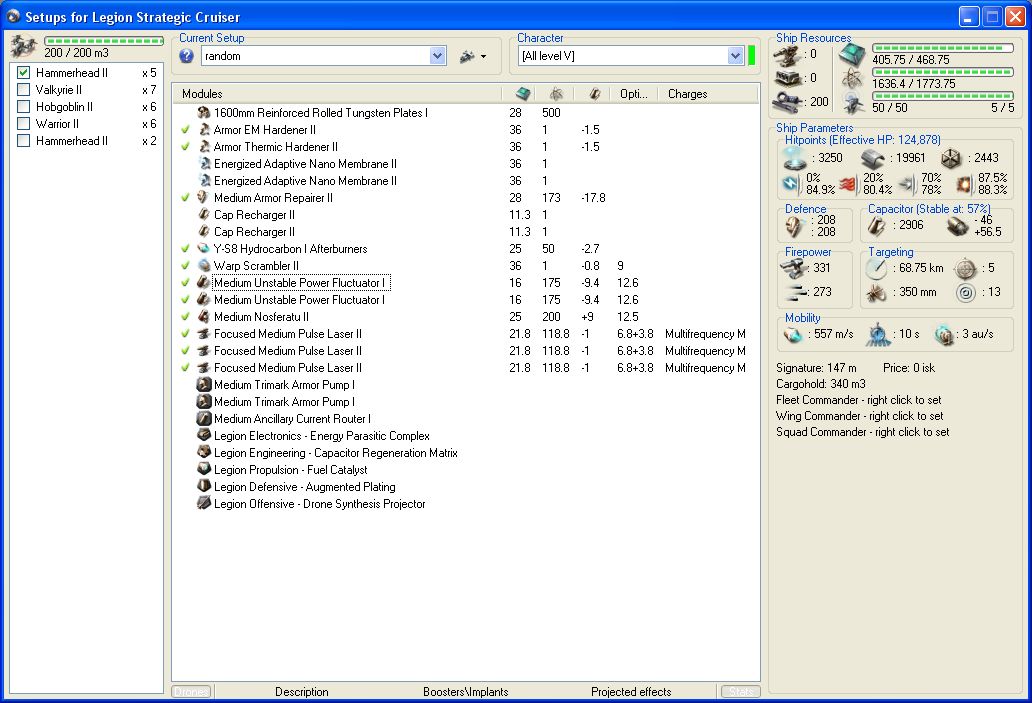Toggle active state of Warp Scrambler II
Screen dimensions: 1032x703
pos(186,266)
